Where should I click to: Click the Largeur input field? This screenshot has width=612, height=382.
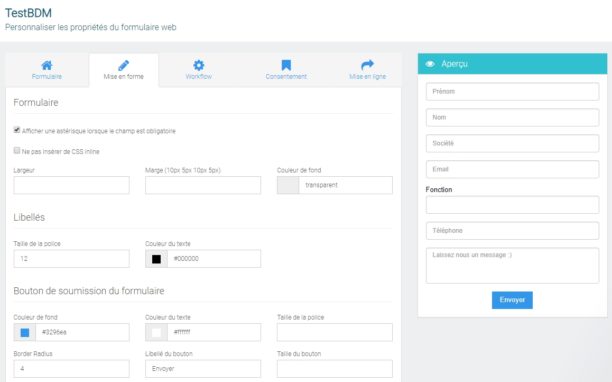tap(71, 185)
